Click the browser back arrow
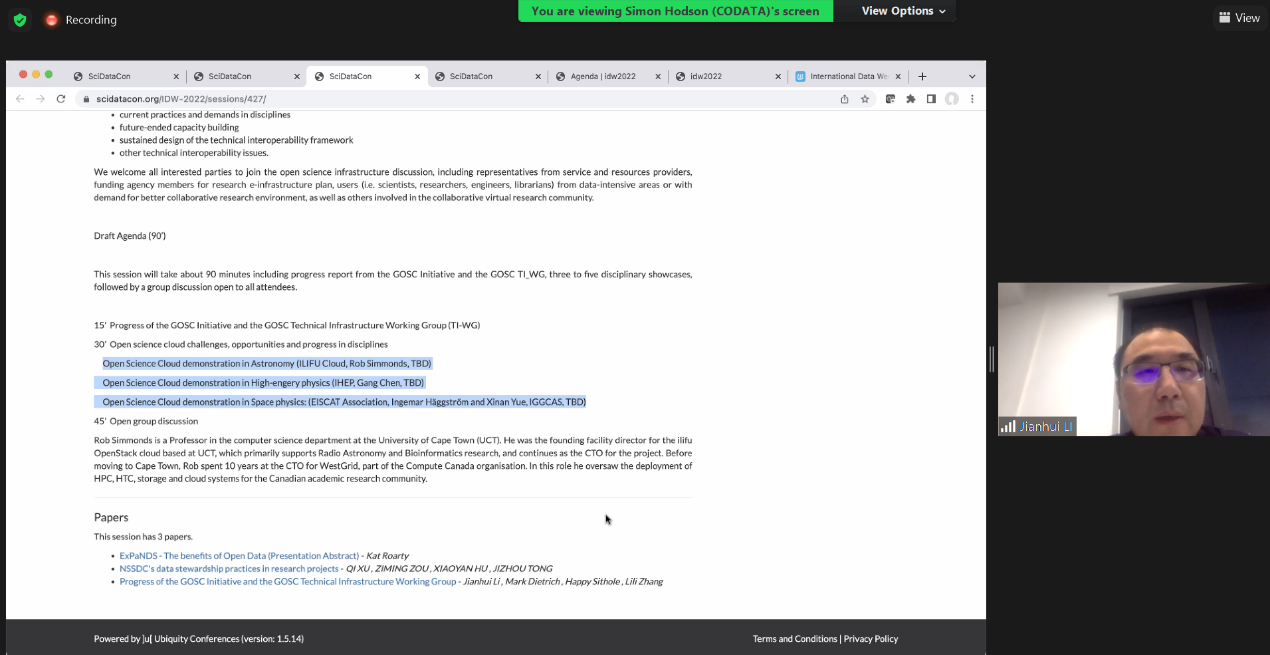The image size is (1270, 655). (x=20, y=99)
